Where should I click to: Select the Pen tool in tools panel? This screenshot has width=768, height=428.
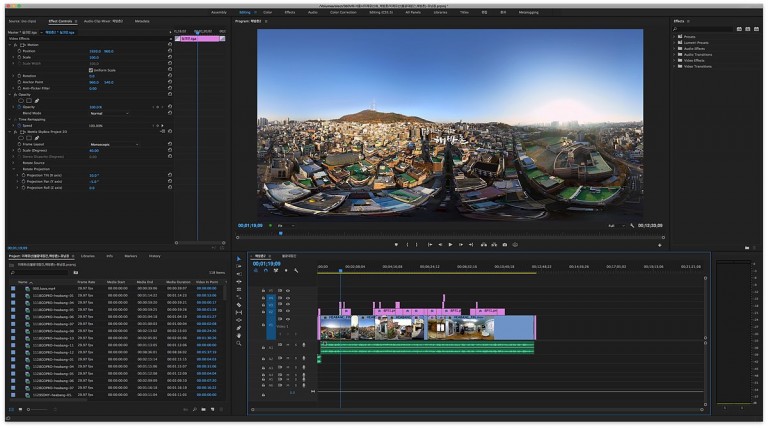click(239, 327)
